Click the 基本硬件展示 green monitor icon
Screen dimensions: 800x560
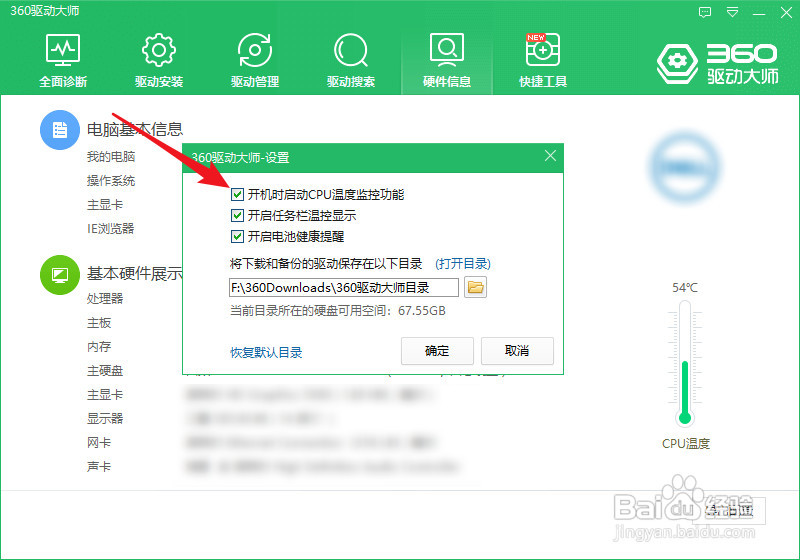[60, 275]
